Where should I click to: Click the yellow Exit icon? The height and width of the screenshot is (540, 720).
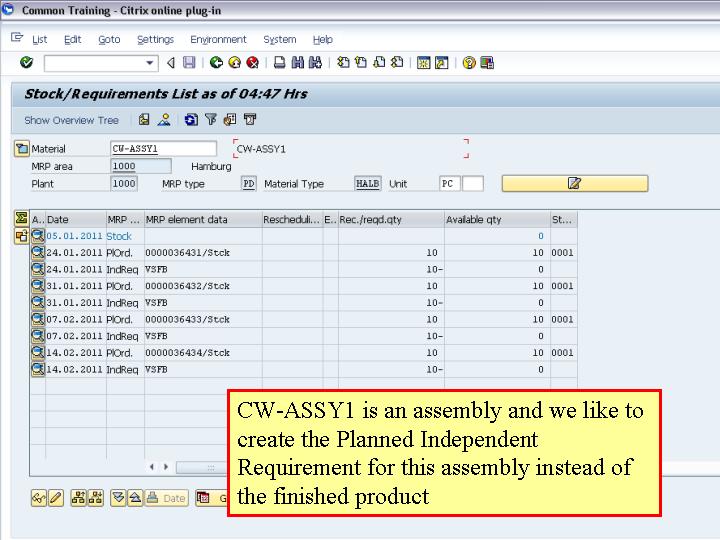pos(235,62)
